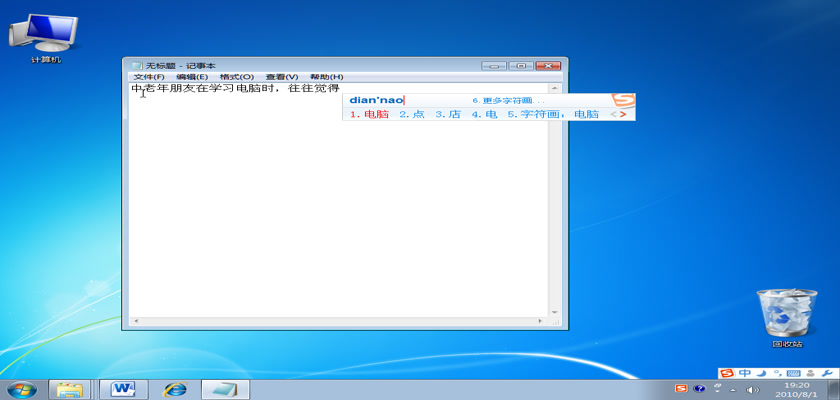Viewport: 840px width, 400px height.
Task: Choose candidate 3 店
Action: click(x=448, y=114)
